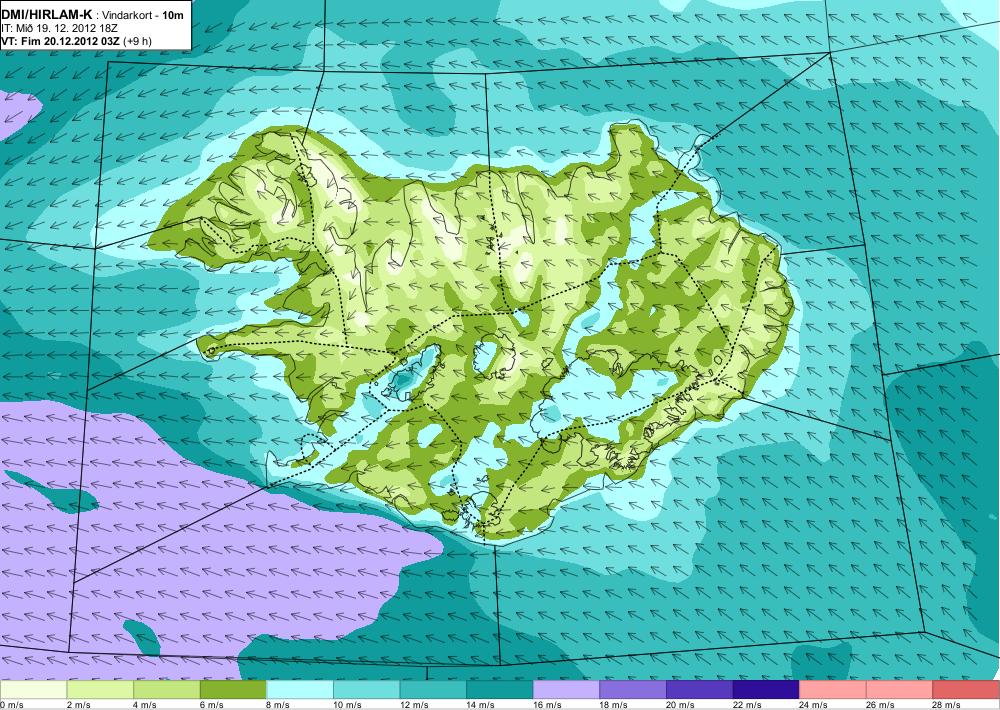Pick the legend swatch between 4 and 6 m/s
The height and width of the screenshot is (710, 1000).
(166, 690)
